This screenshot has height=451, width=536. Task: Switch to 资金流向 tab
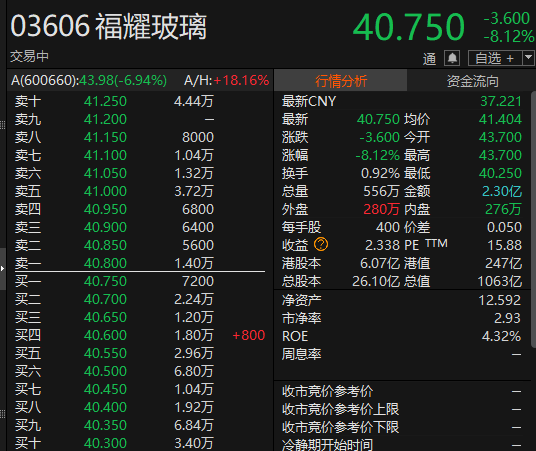tap(472, 81)
